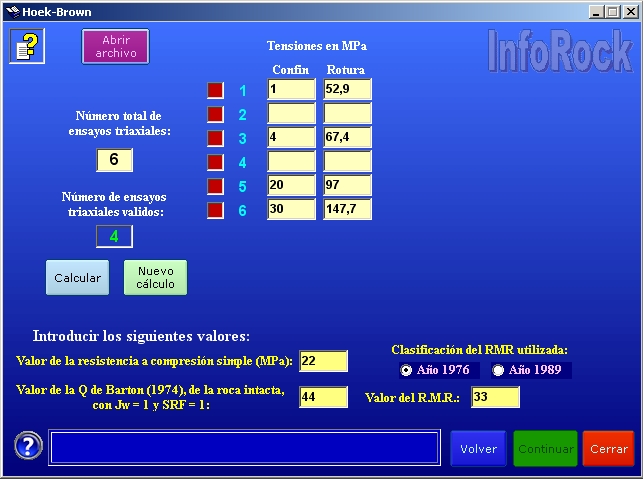643x479 pixels.
Task: Click the round blue question mark icon
Action: tap(28, 447)
